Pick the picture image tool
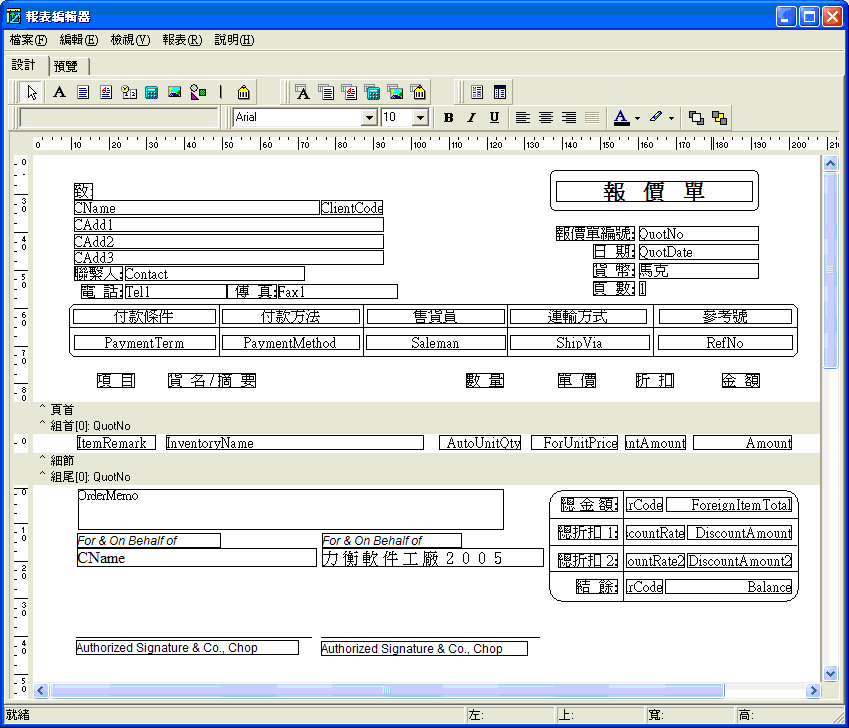 click(174, 93)
